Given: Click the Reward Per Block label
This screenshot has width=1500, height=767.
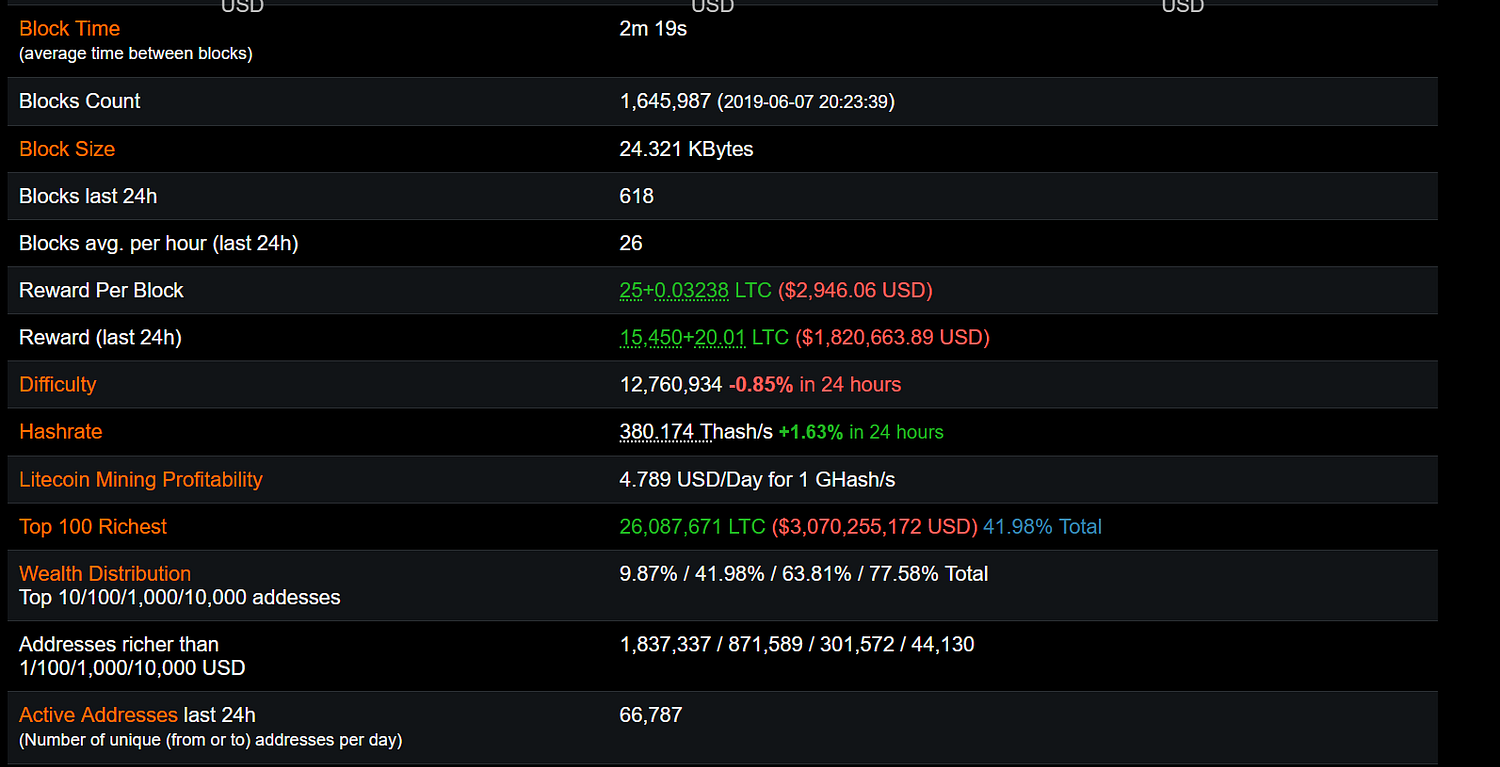Looking at the screenshot, I should tap(101, 290).
